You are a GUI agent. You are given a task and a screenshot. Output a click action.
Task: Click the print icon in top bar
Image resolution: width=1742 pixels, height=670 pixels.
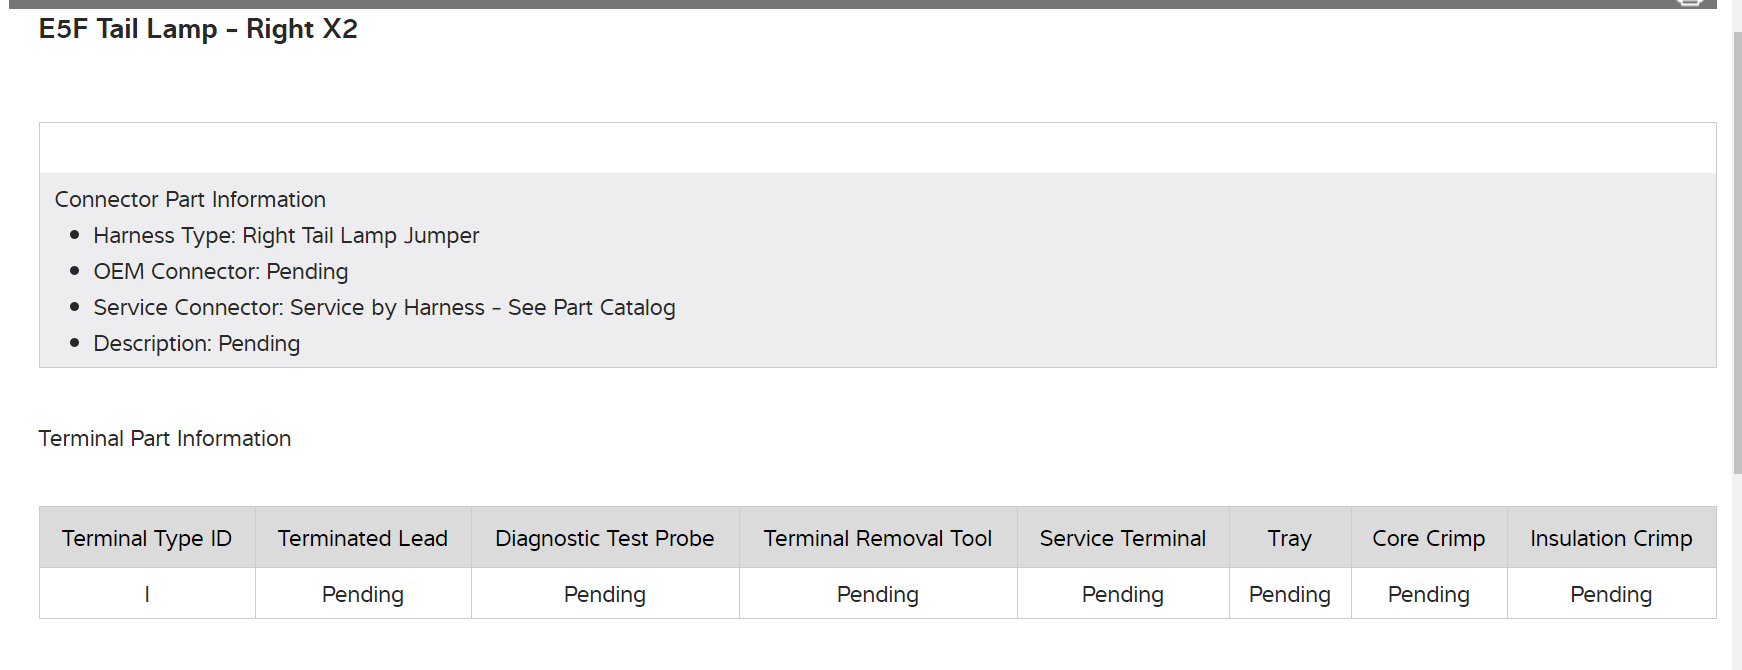1689,3
